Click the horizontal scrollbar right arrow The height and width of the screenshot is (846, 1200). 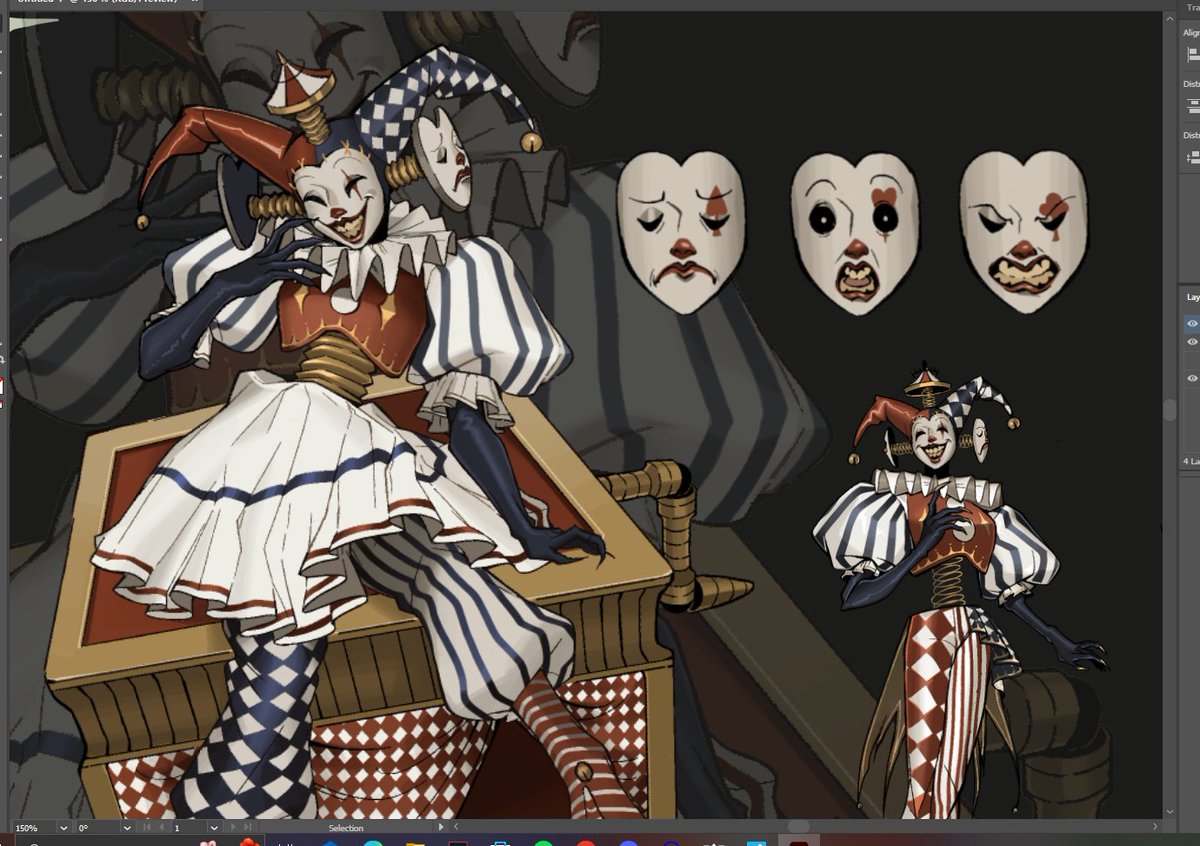(1156, 827)
